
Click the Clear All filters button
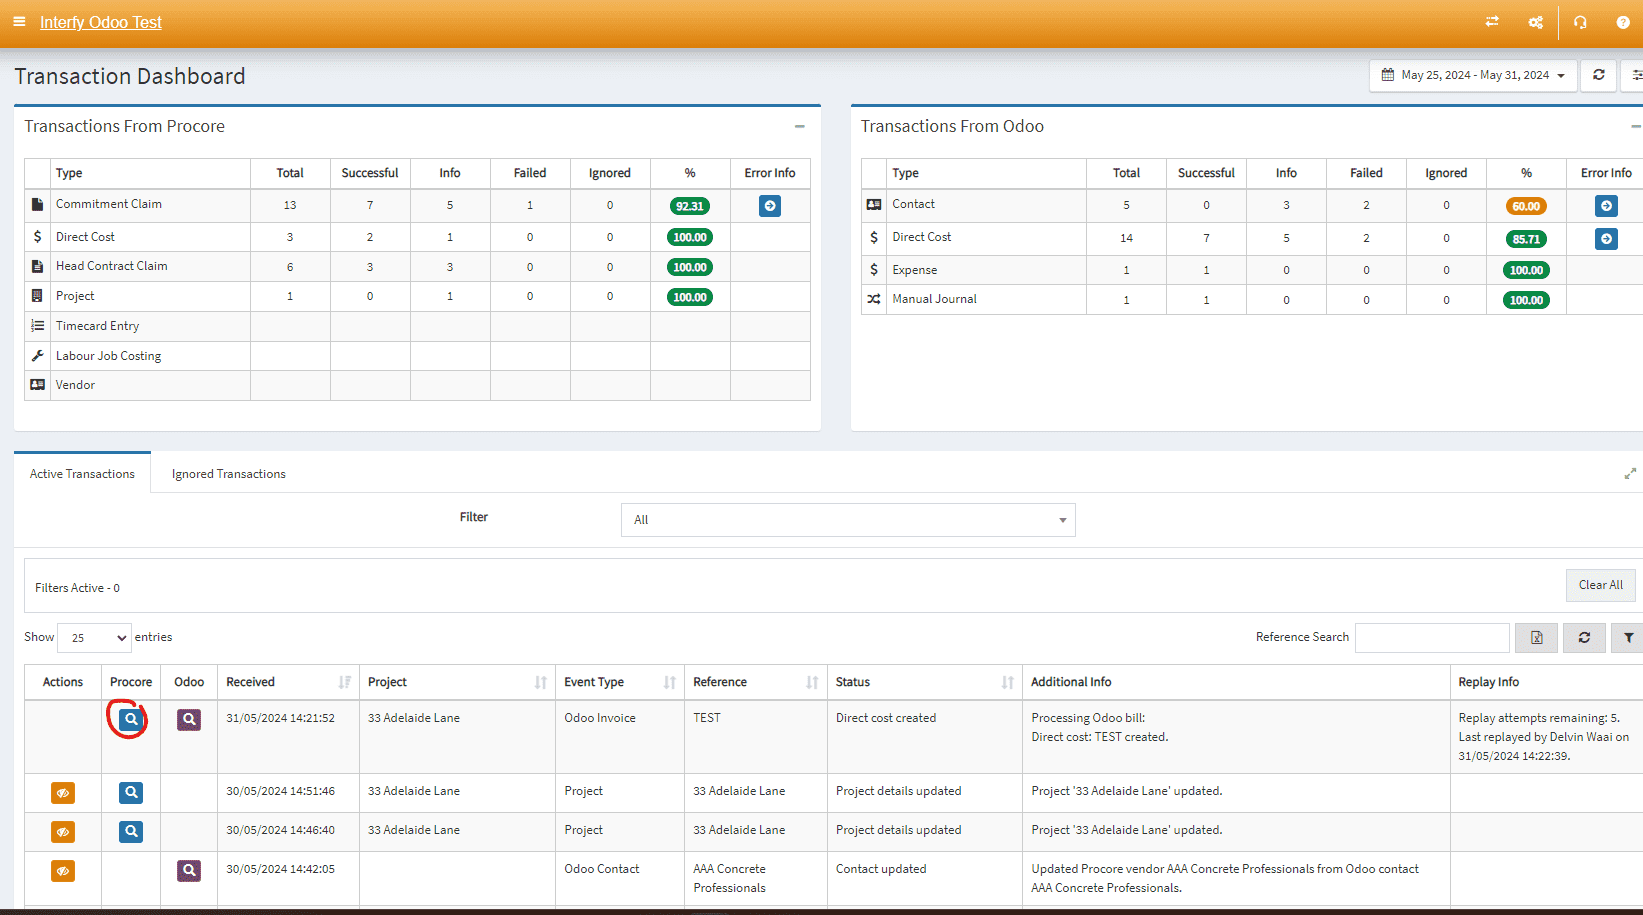tap(1600, 585)
